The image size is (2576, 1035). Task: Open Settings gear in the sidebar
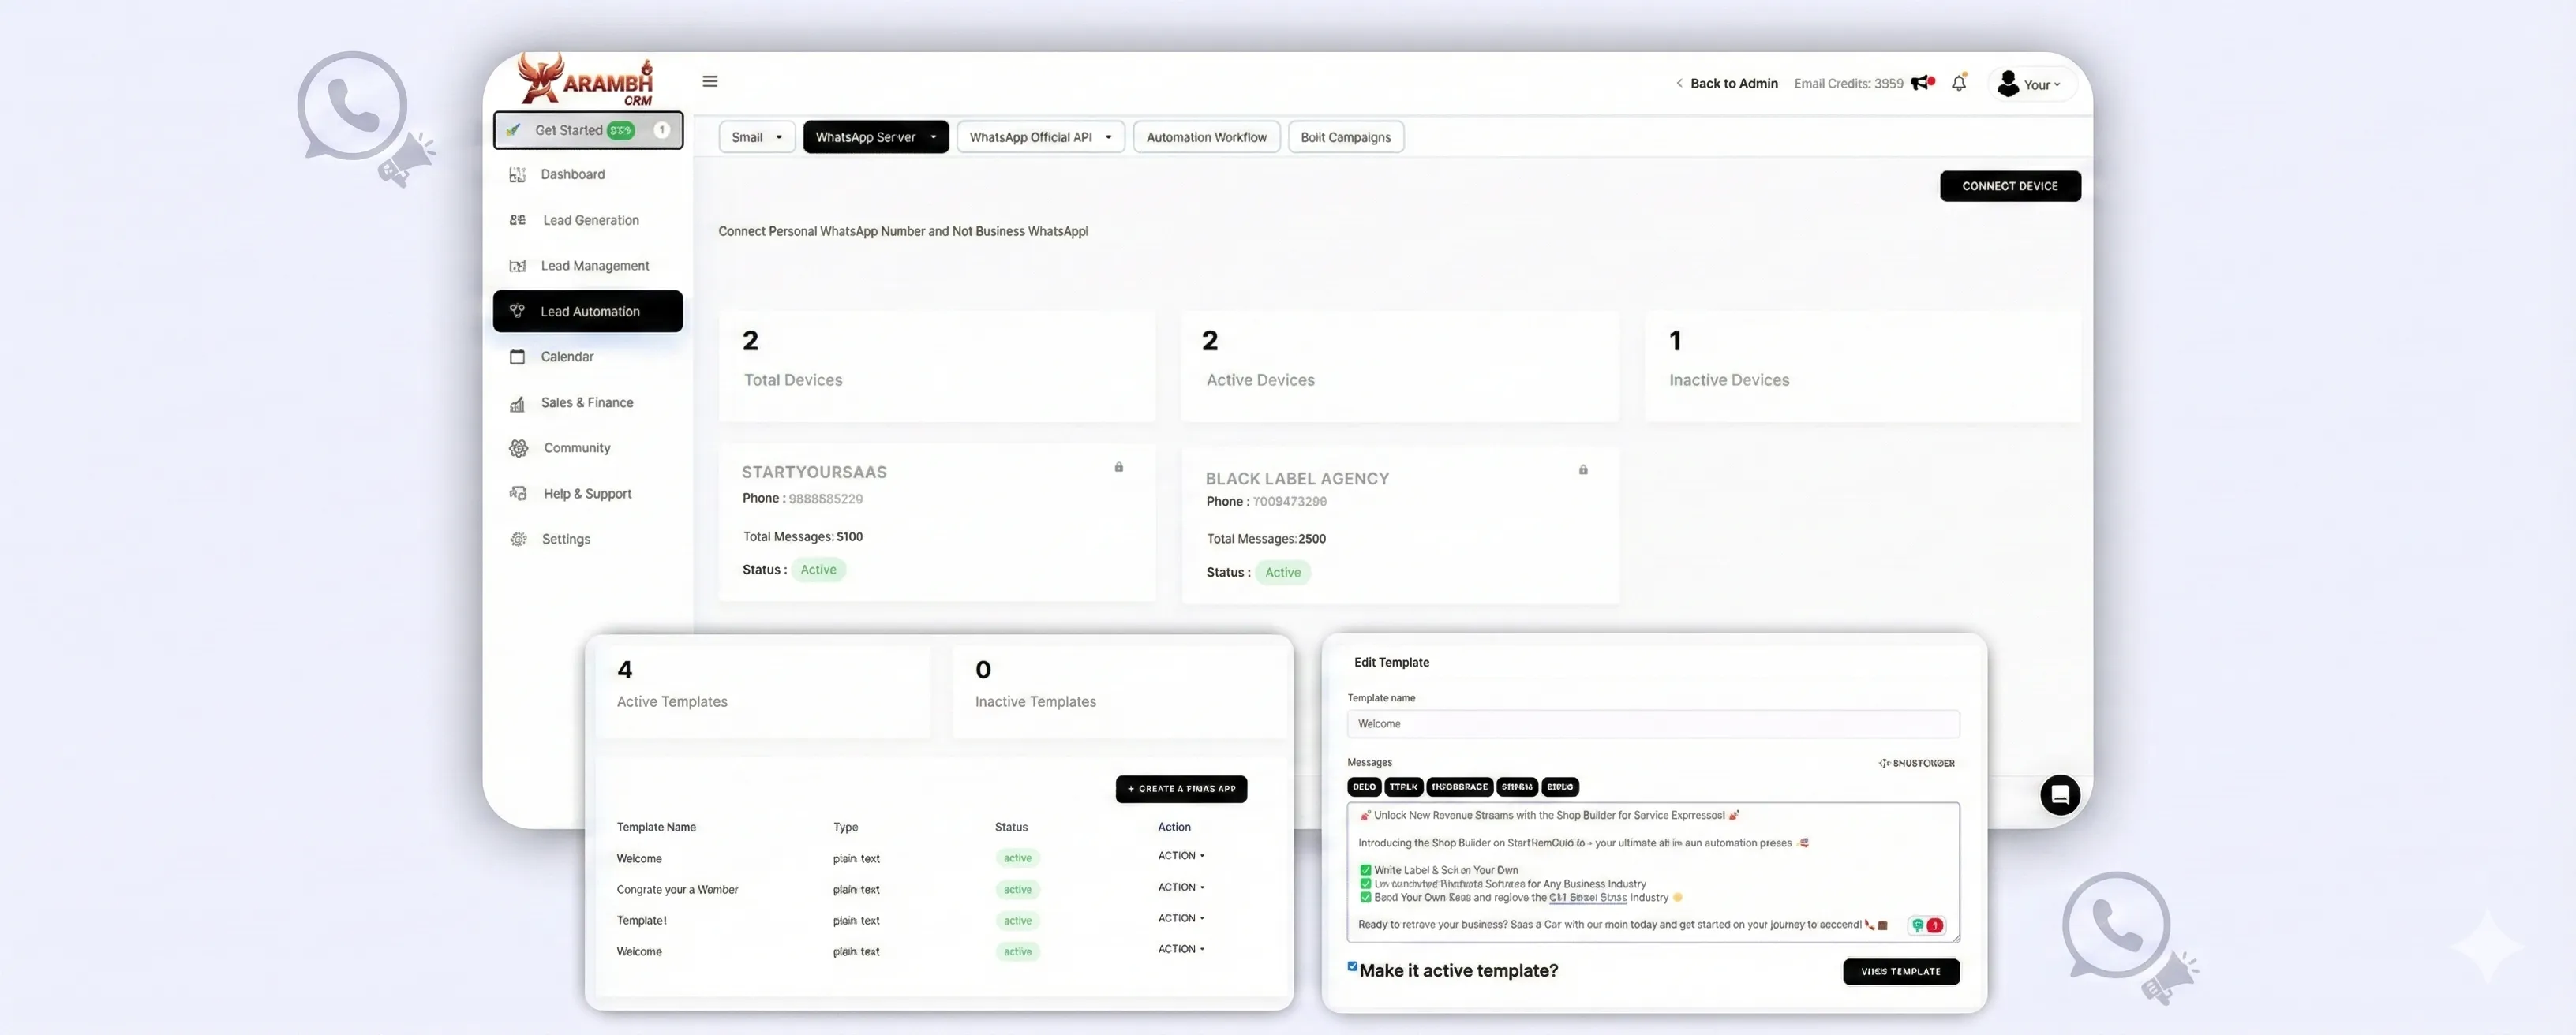pyautogui.click(x=518, y=540)
